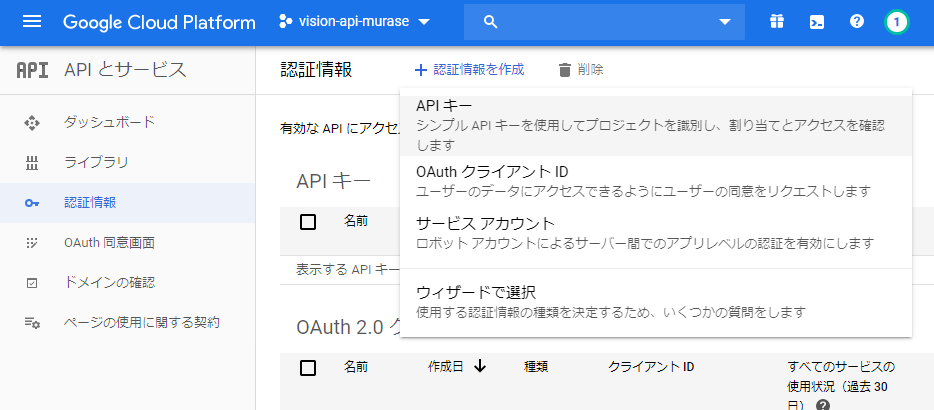The height and width of the screenshot is (410, 934).
Task: Toggle the select-all checkbox in API キー table
Action: [x=308, y=222]
